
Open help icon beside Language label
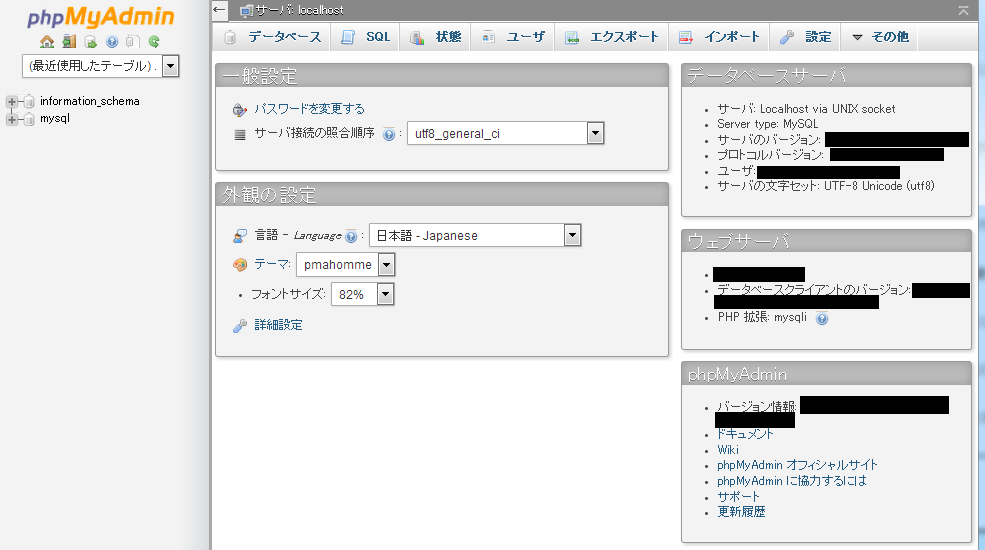[x=351, y=237]
